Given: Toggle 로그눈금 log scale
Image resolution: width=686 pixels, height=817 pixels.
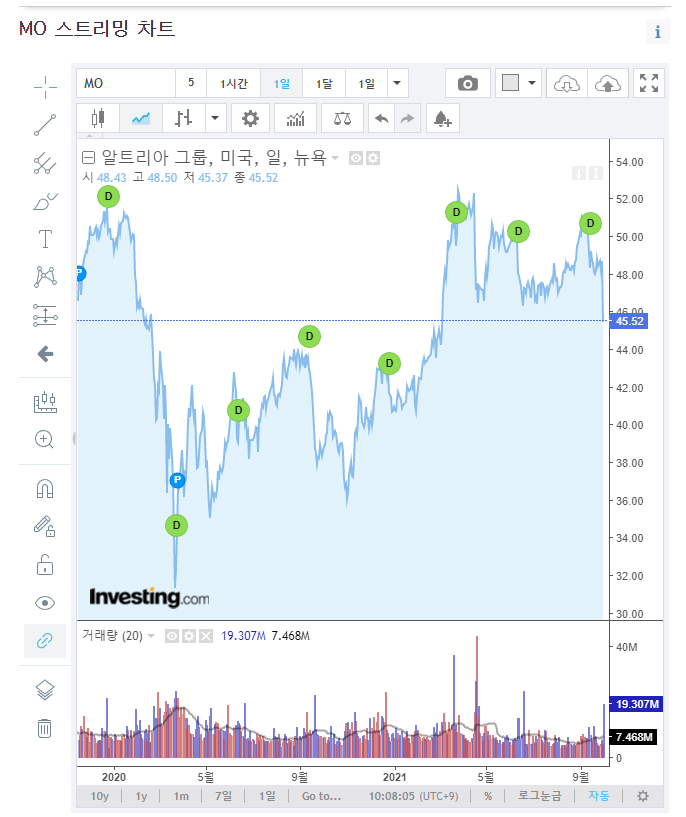Looking at the screenshot, I should [539, 796].
